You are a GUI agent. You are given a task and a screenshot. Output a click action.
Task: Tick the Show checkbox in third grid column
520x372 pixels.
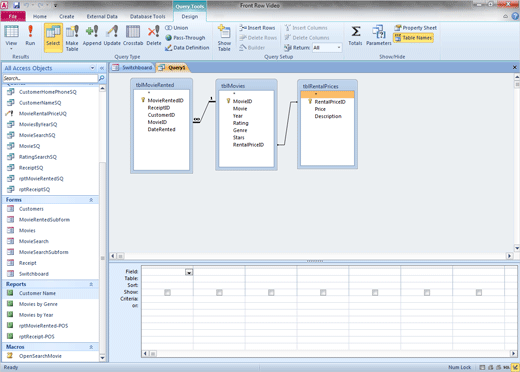coord(271,292)
